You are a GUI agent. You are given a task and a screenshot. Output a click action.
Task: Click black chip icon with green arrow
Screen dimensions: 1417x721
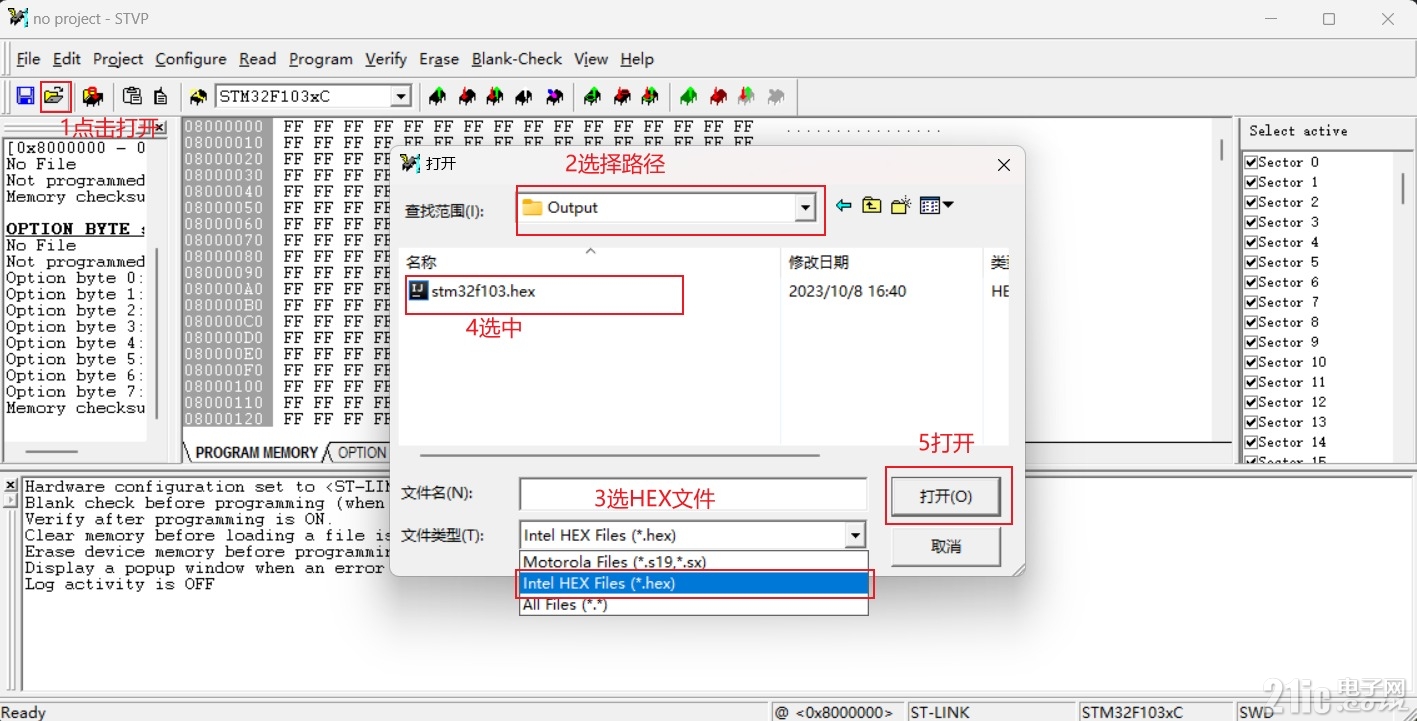pos(437,96)
